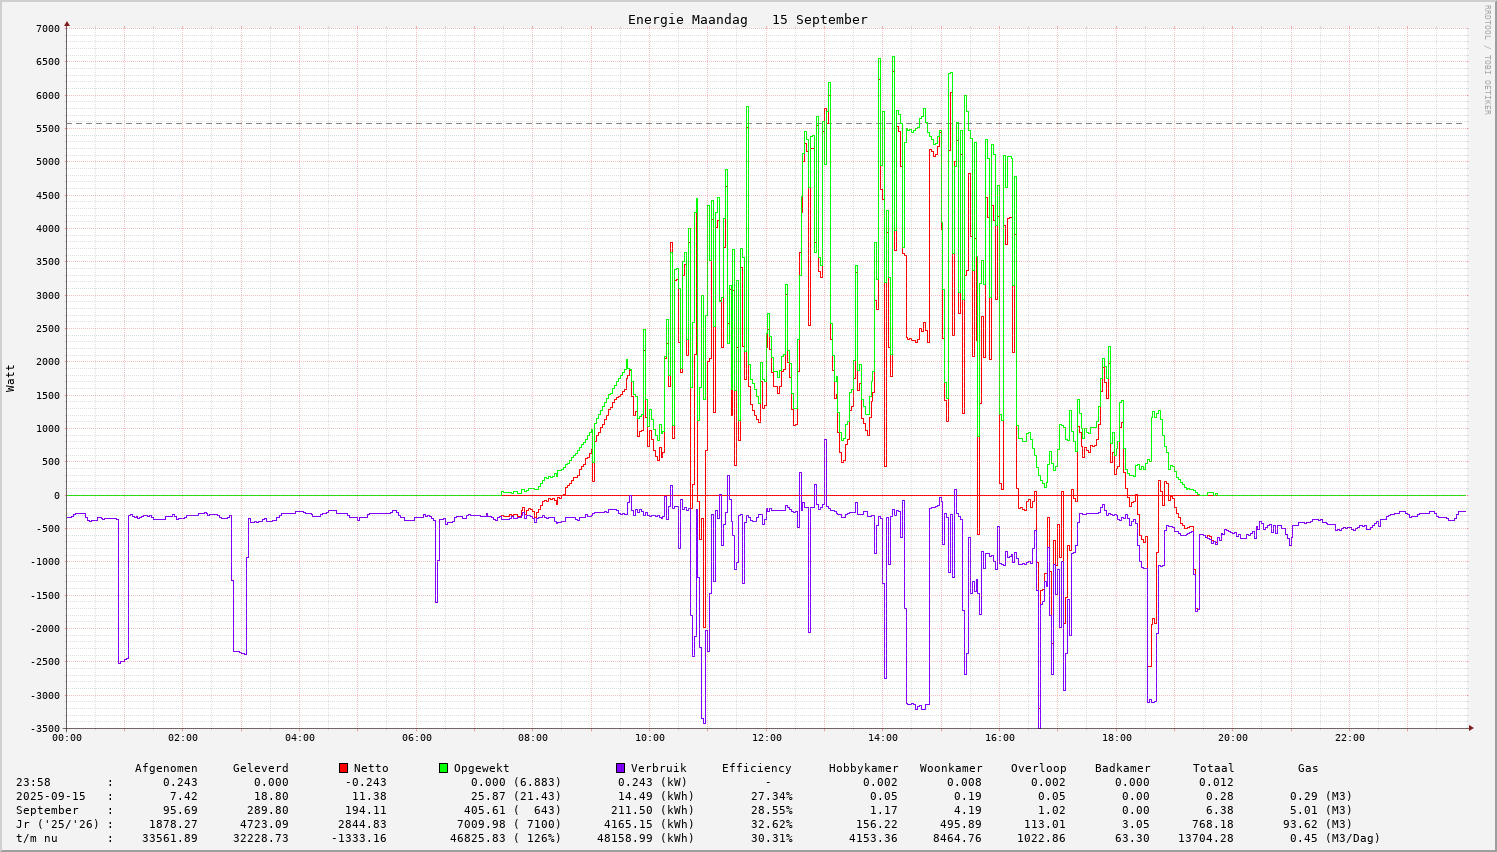Image resolution: width=1497 pixels, height=852 pixels.
Task: Click the Badkamer column header
Action: [x=1122, y=768]
